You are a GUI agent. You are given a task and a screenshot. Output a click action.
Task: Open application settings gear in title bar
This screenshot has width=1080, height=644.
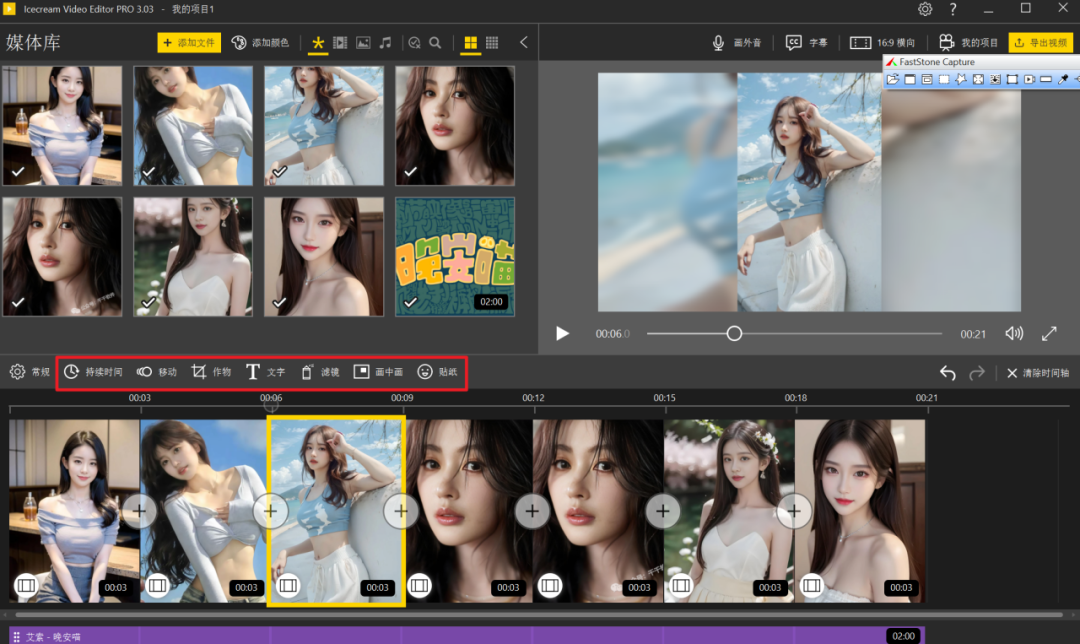click(925, 9)
